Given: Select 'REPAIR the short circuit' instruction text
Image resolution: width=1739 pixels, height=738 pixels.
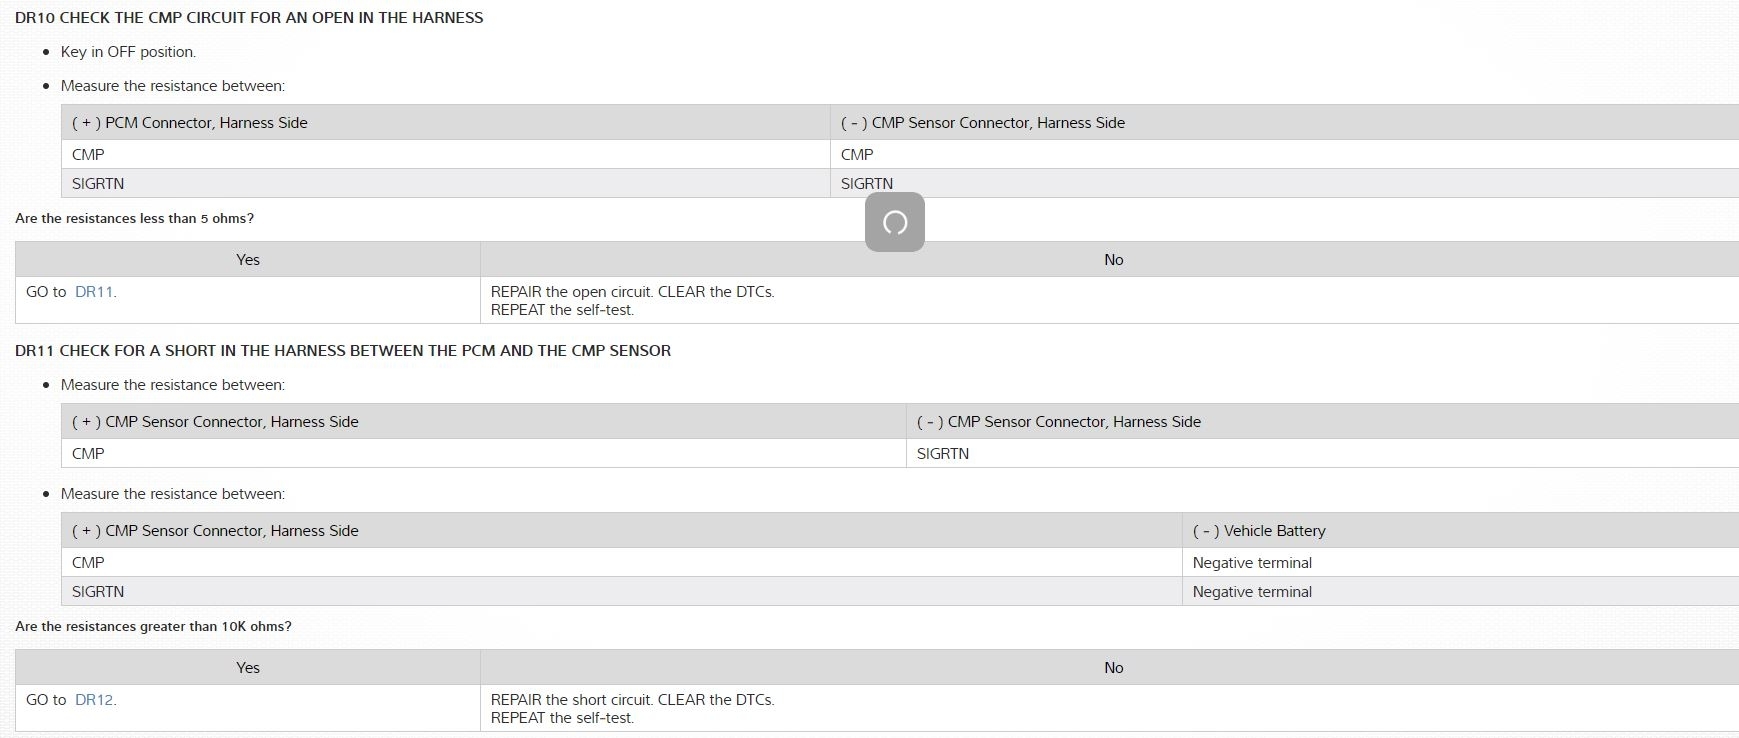Looking at the screenshot, I should [632, 700].
